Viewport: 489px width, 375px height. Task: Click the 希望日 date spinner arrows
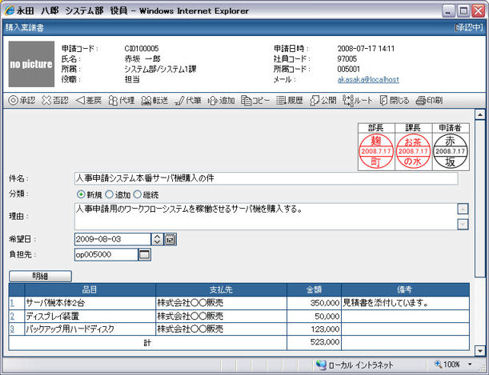(157, 239)
